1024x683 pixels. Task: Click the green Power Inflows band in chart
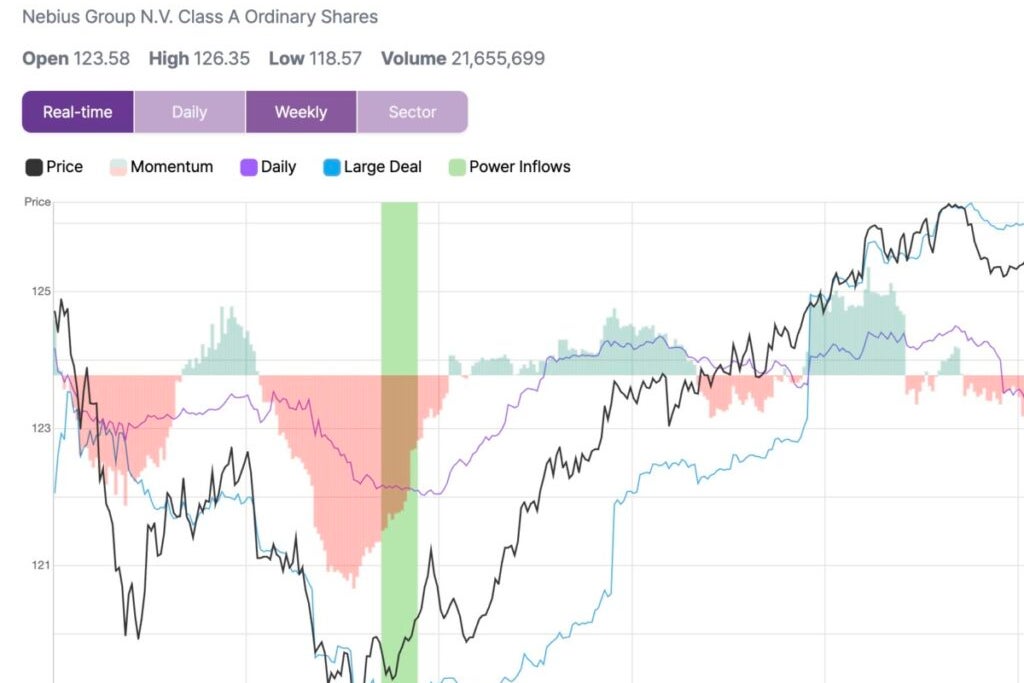coord(399,300)
